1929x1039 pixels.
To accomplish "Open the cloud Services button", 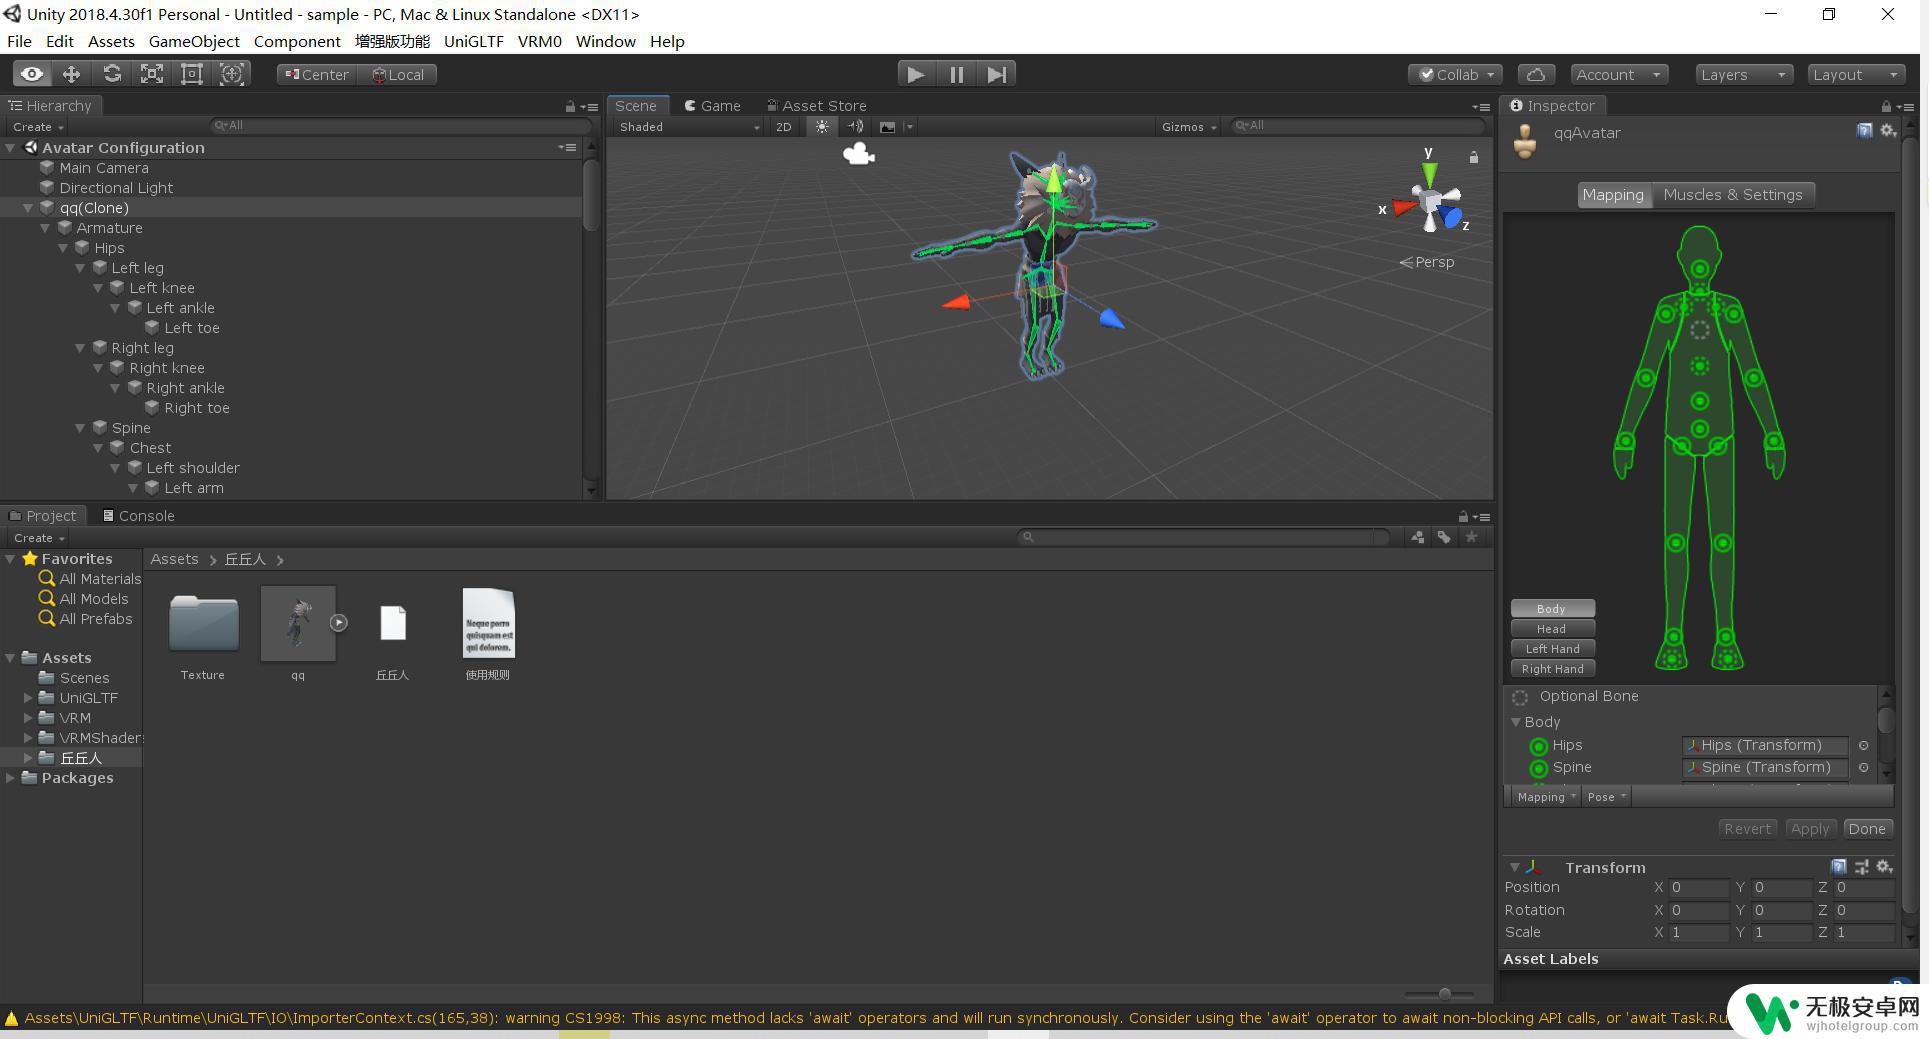I will [1536, 75].
